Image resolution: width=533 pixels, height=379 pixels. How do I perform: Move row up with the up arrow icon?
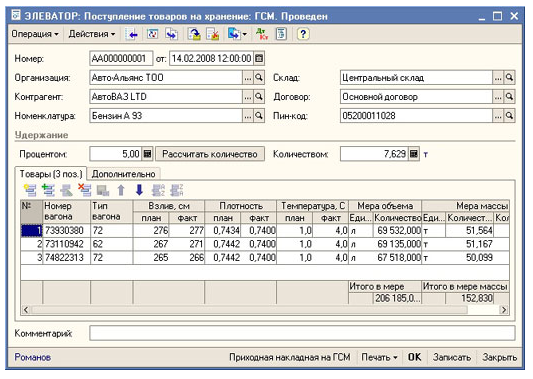(x=121, y=190)
